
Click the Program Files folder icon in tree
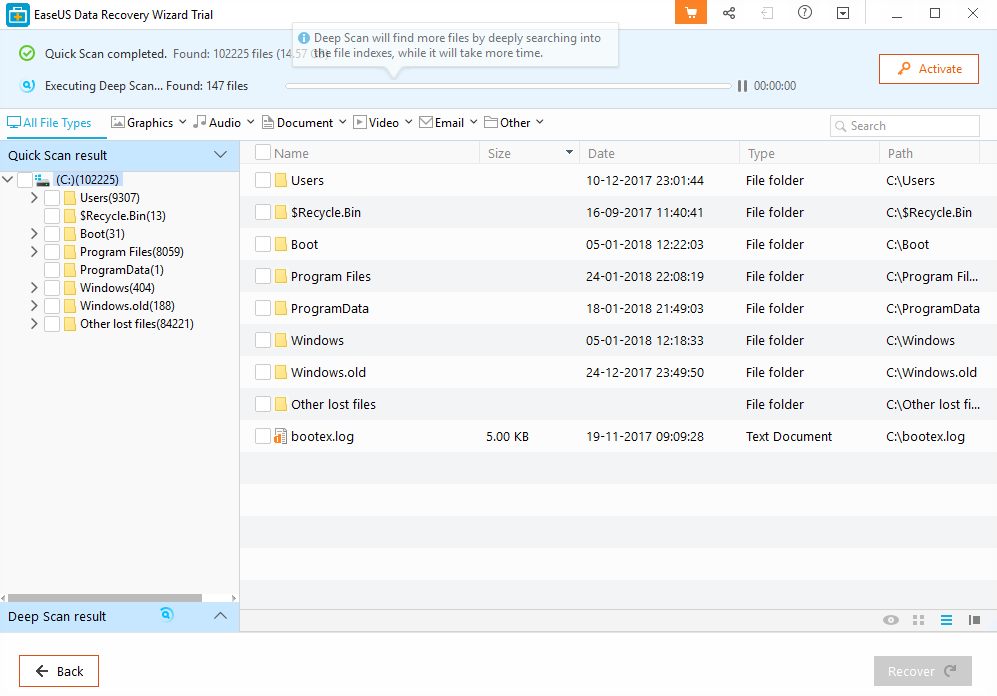click(70, 252)
